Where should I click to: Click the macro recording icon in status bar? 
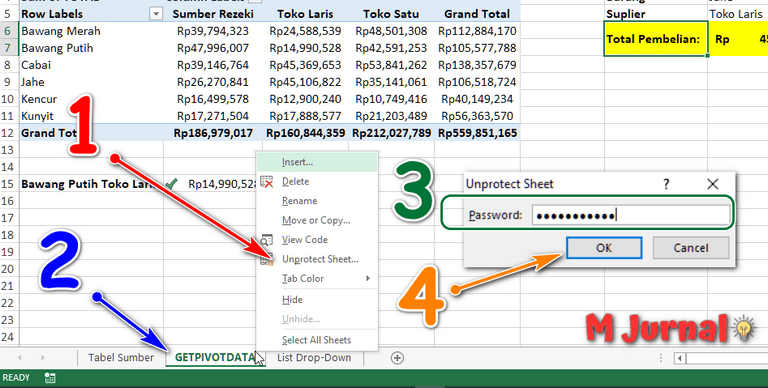(x=49, y=378)
